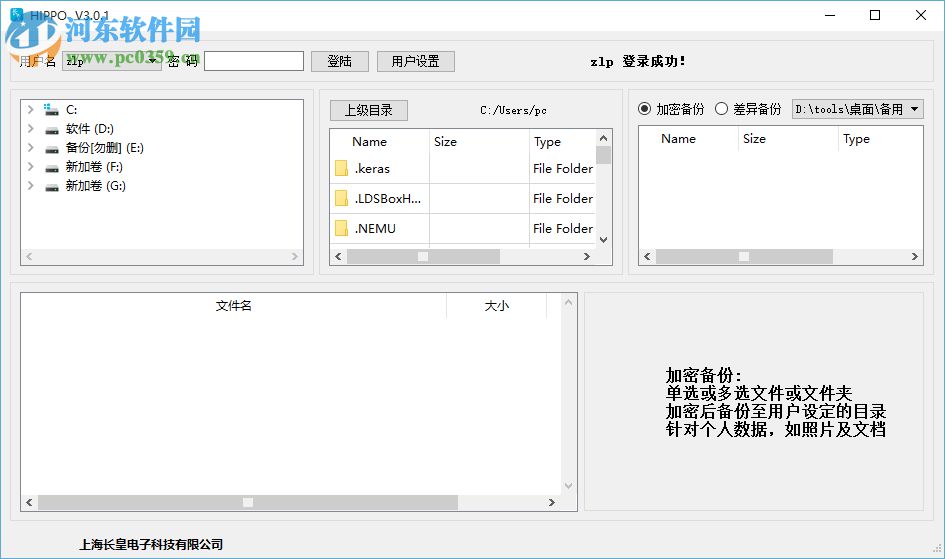The height and width of the screenshot is (559, 945).
Task: Expand the 新加卷 (F:) tree node
Action: point(30,167)
